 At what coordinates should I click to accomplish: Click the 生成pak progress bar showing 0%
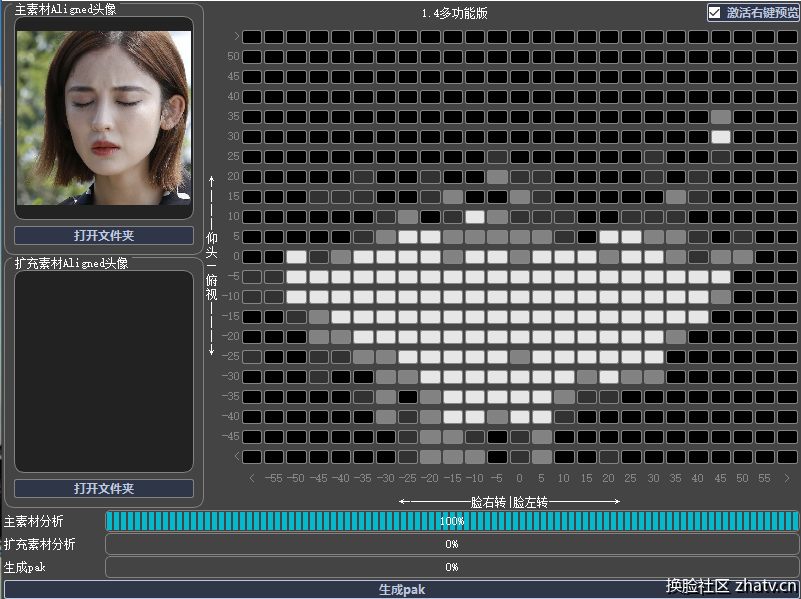coord(452,567)
